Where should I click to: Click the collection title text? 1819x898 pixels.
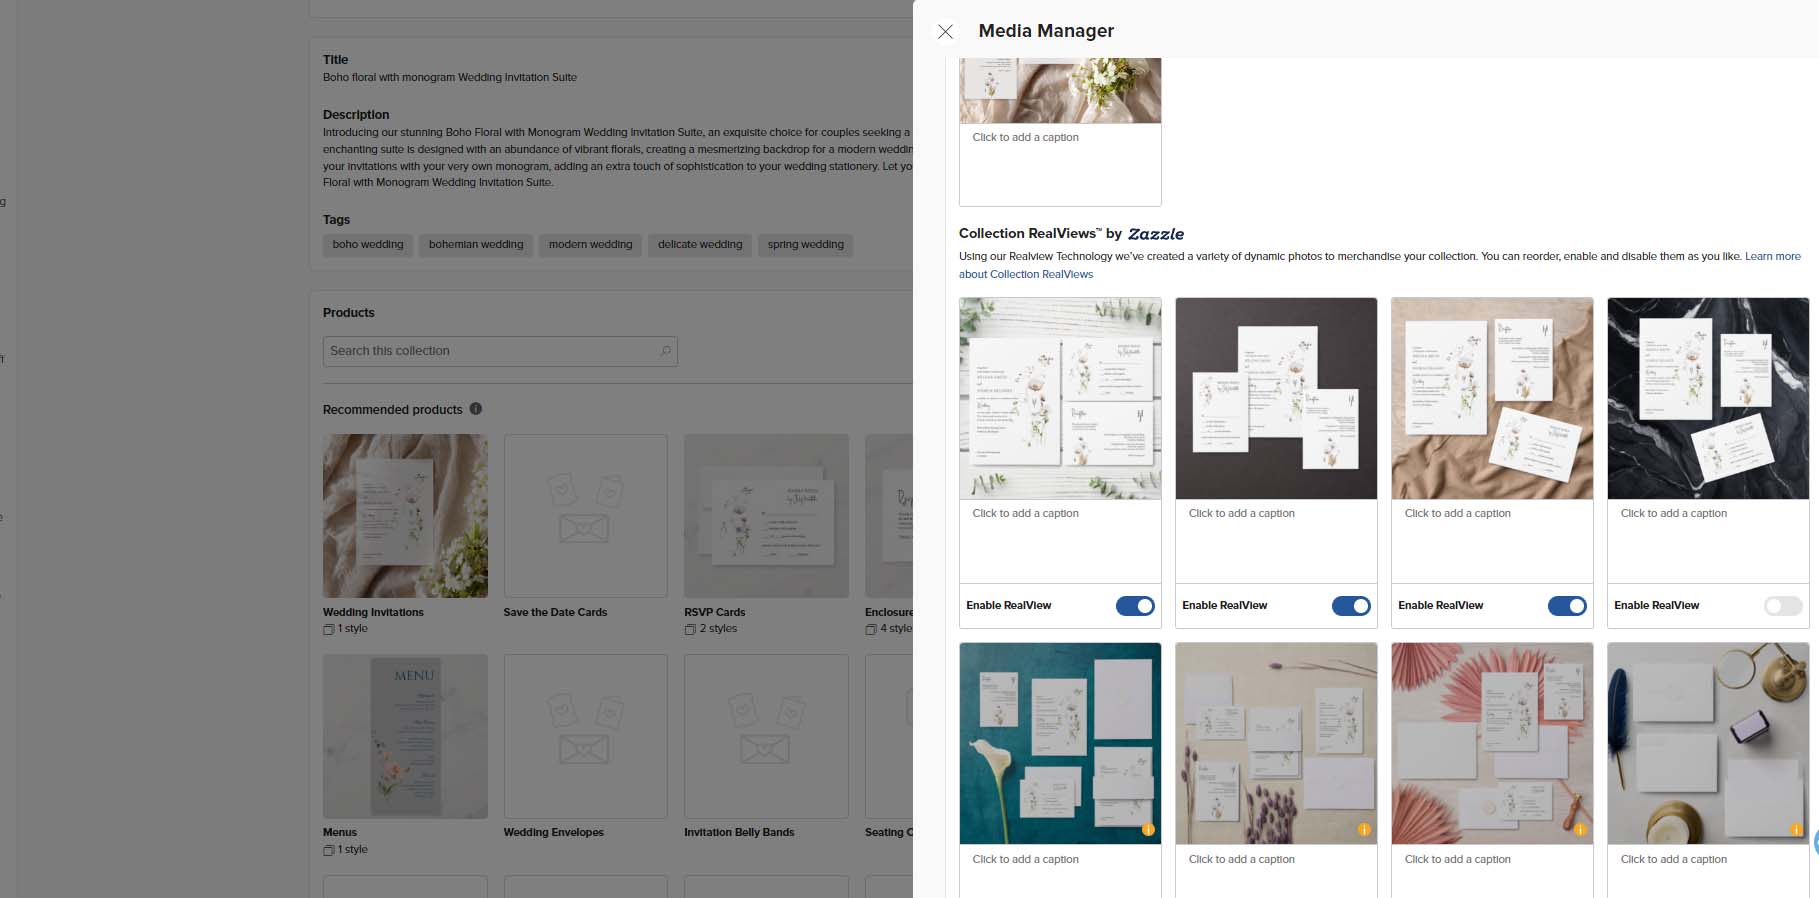450,77
